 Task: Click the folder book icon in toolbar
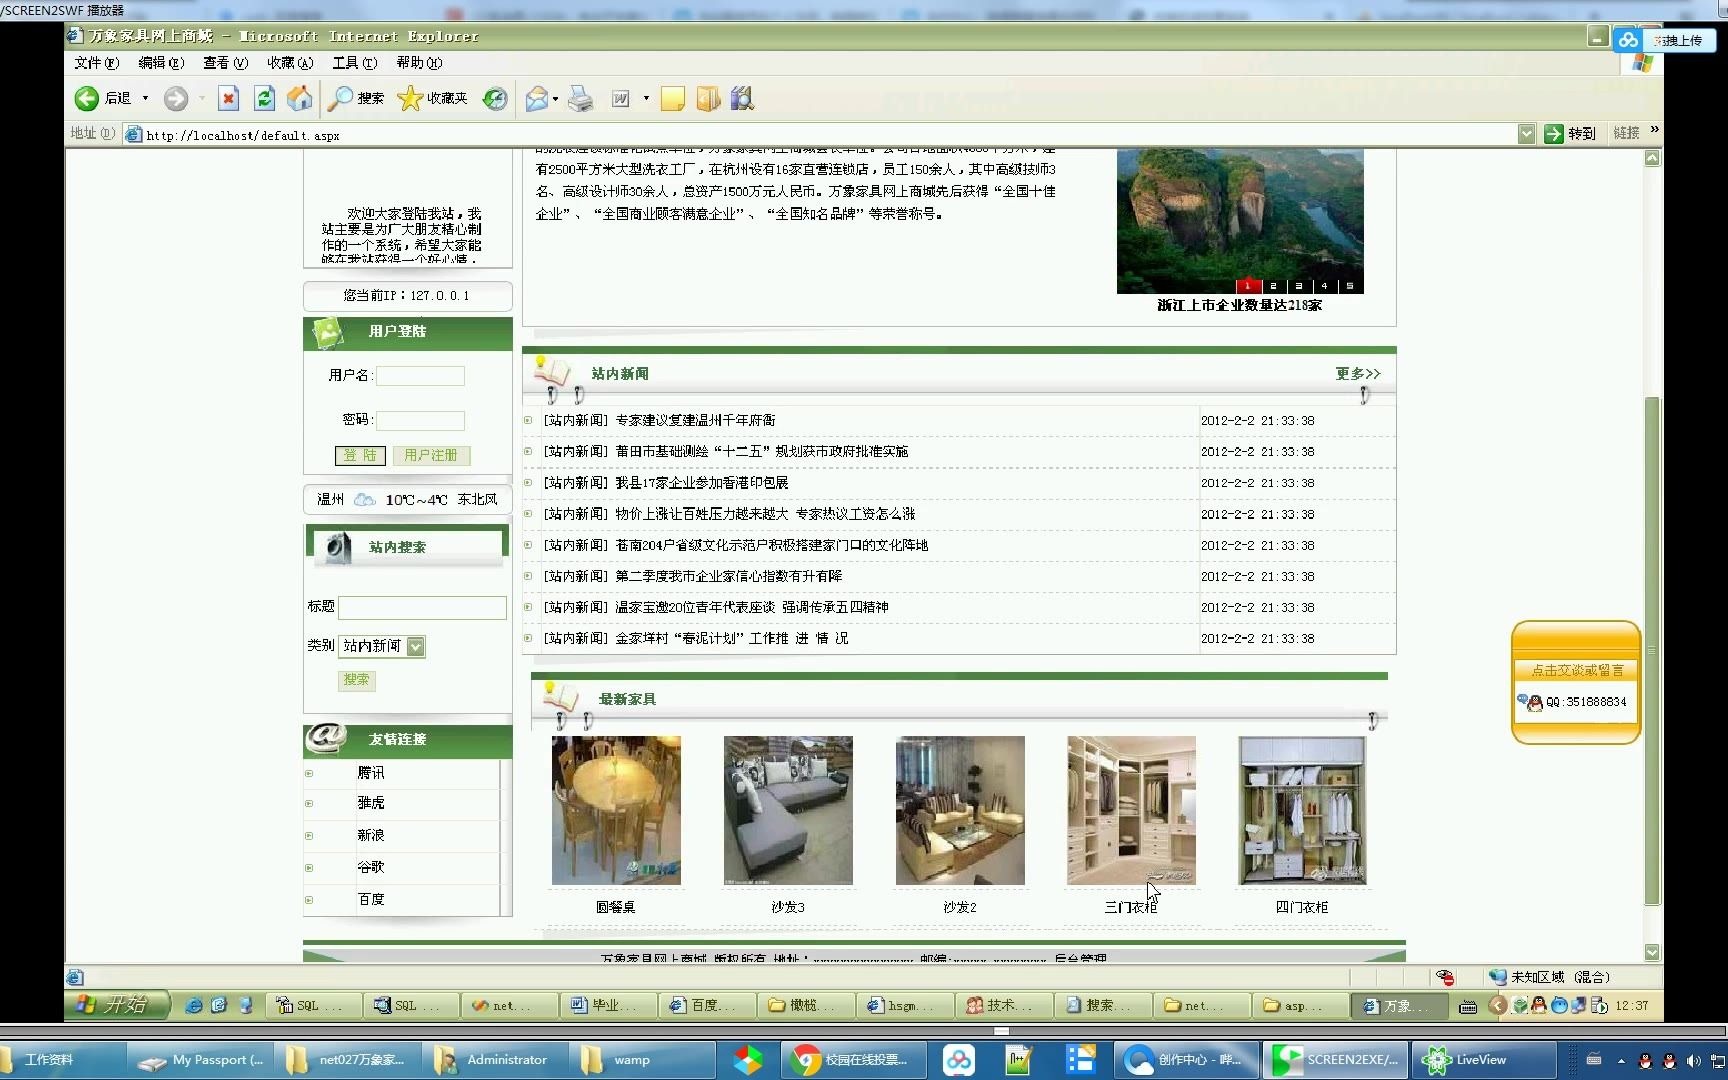[708, 98]
